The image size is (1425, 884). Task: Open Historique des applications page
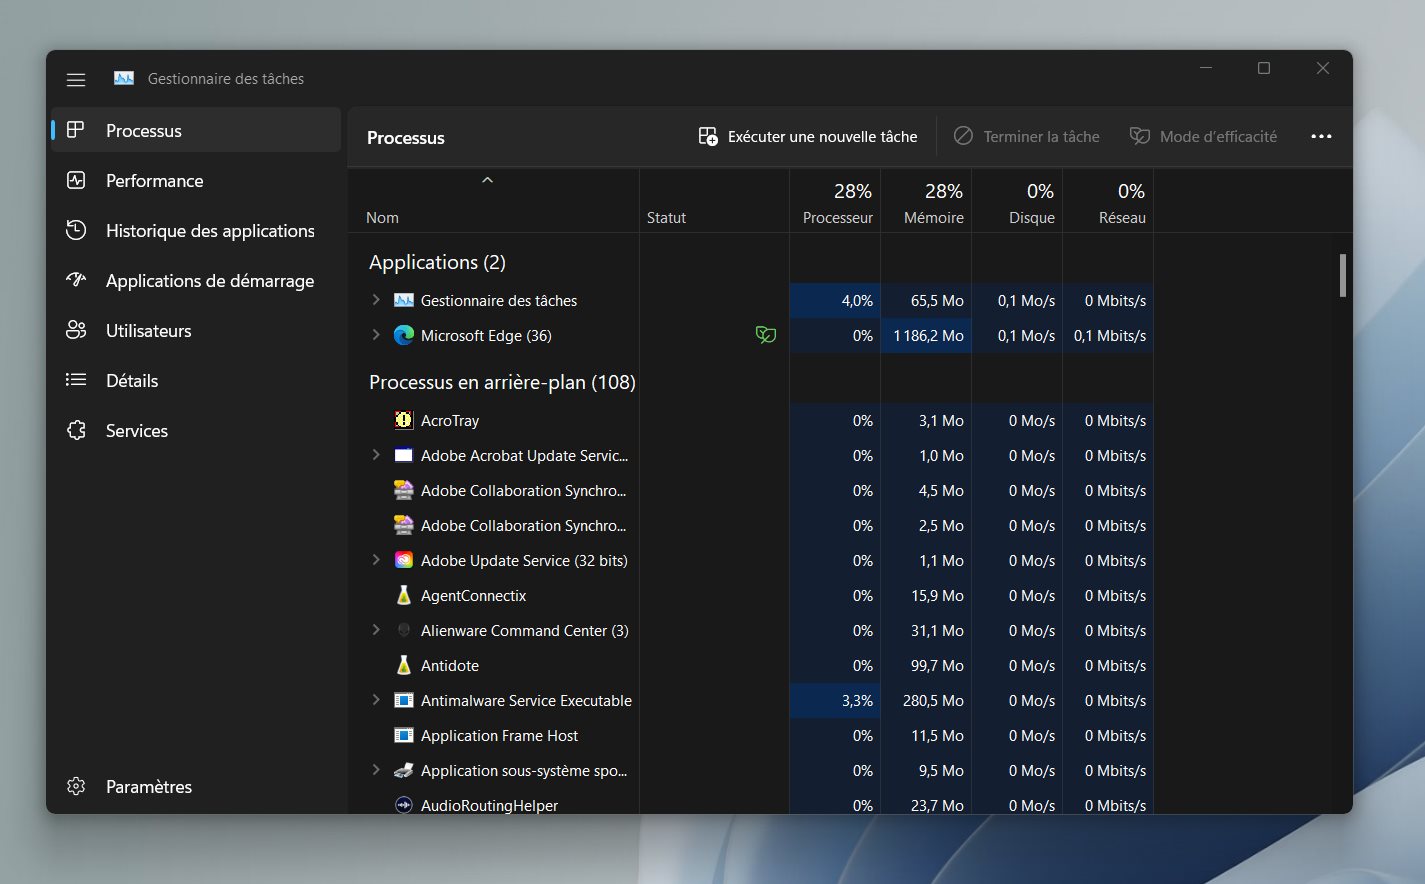click(196, 230)
